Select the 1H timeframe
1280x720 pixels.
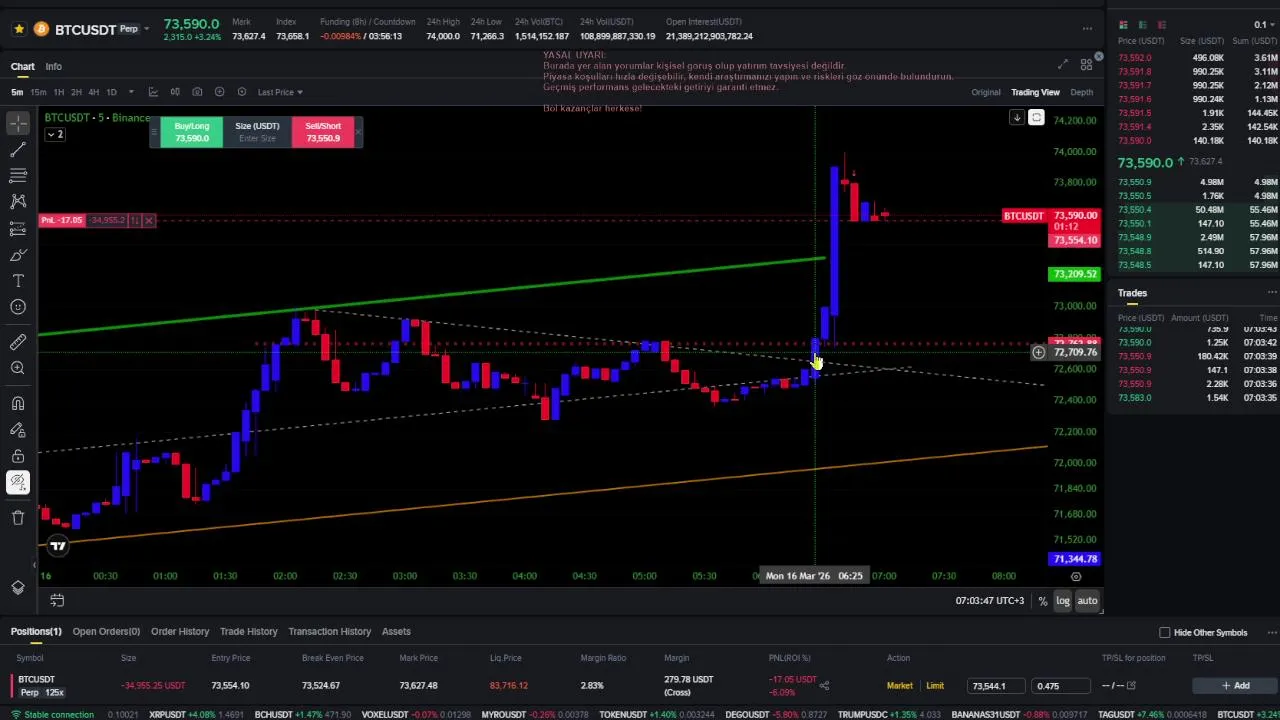click(x=58, y=92)
